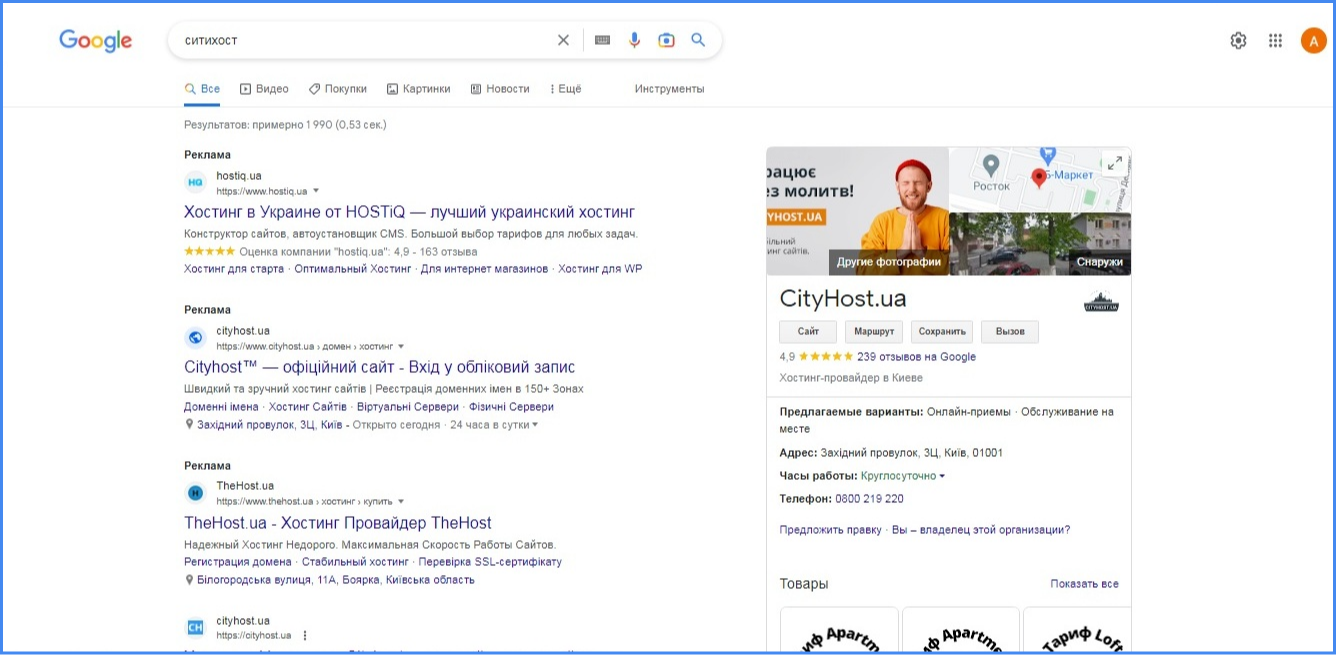Open the on-screen keyboard icon

602,40
